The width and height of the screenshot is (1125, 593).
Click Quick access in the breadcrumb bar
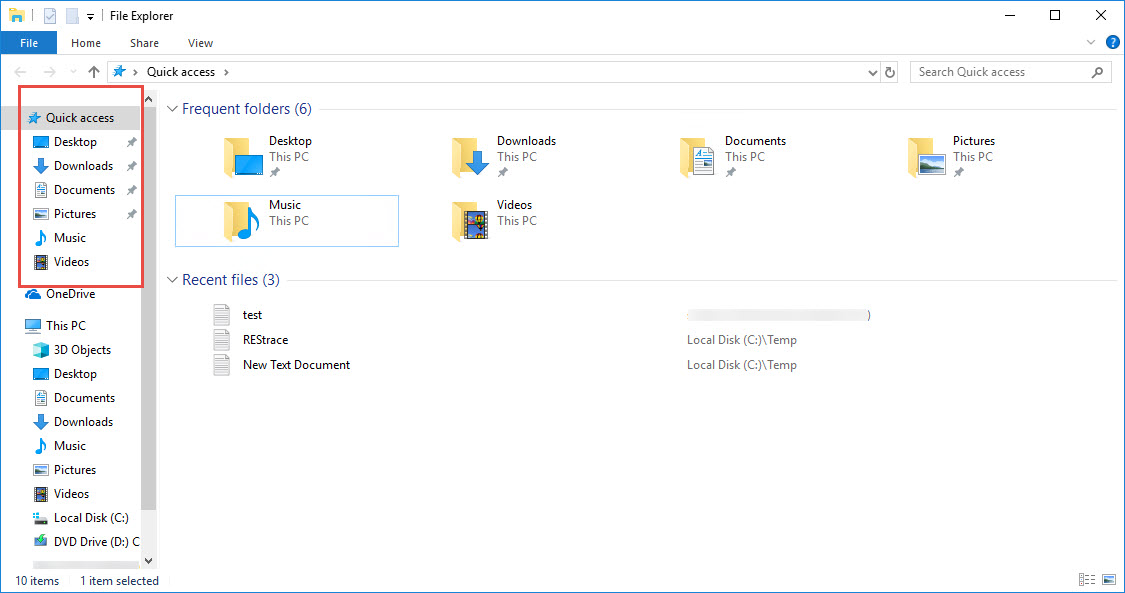click(180, 71)
